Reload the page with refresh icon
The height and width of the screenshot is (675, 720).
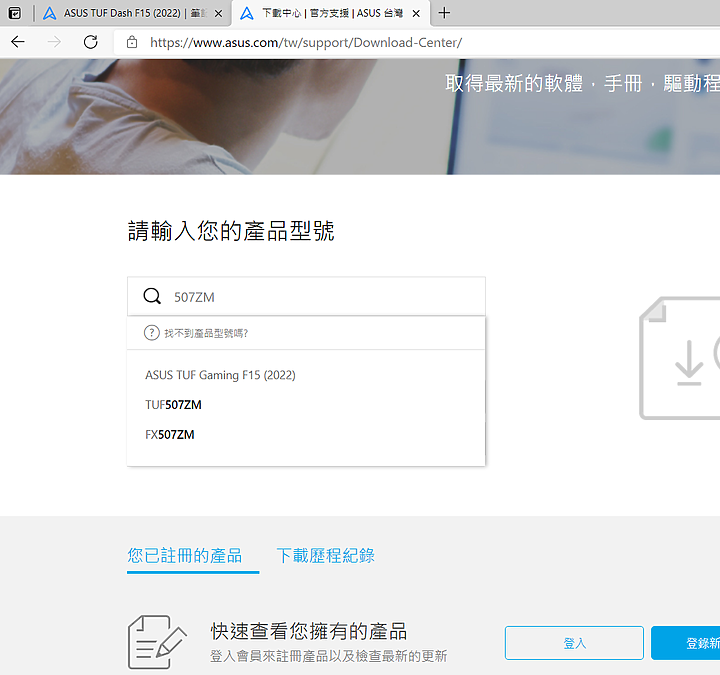tap(90, 42)
